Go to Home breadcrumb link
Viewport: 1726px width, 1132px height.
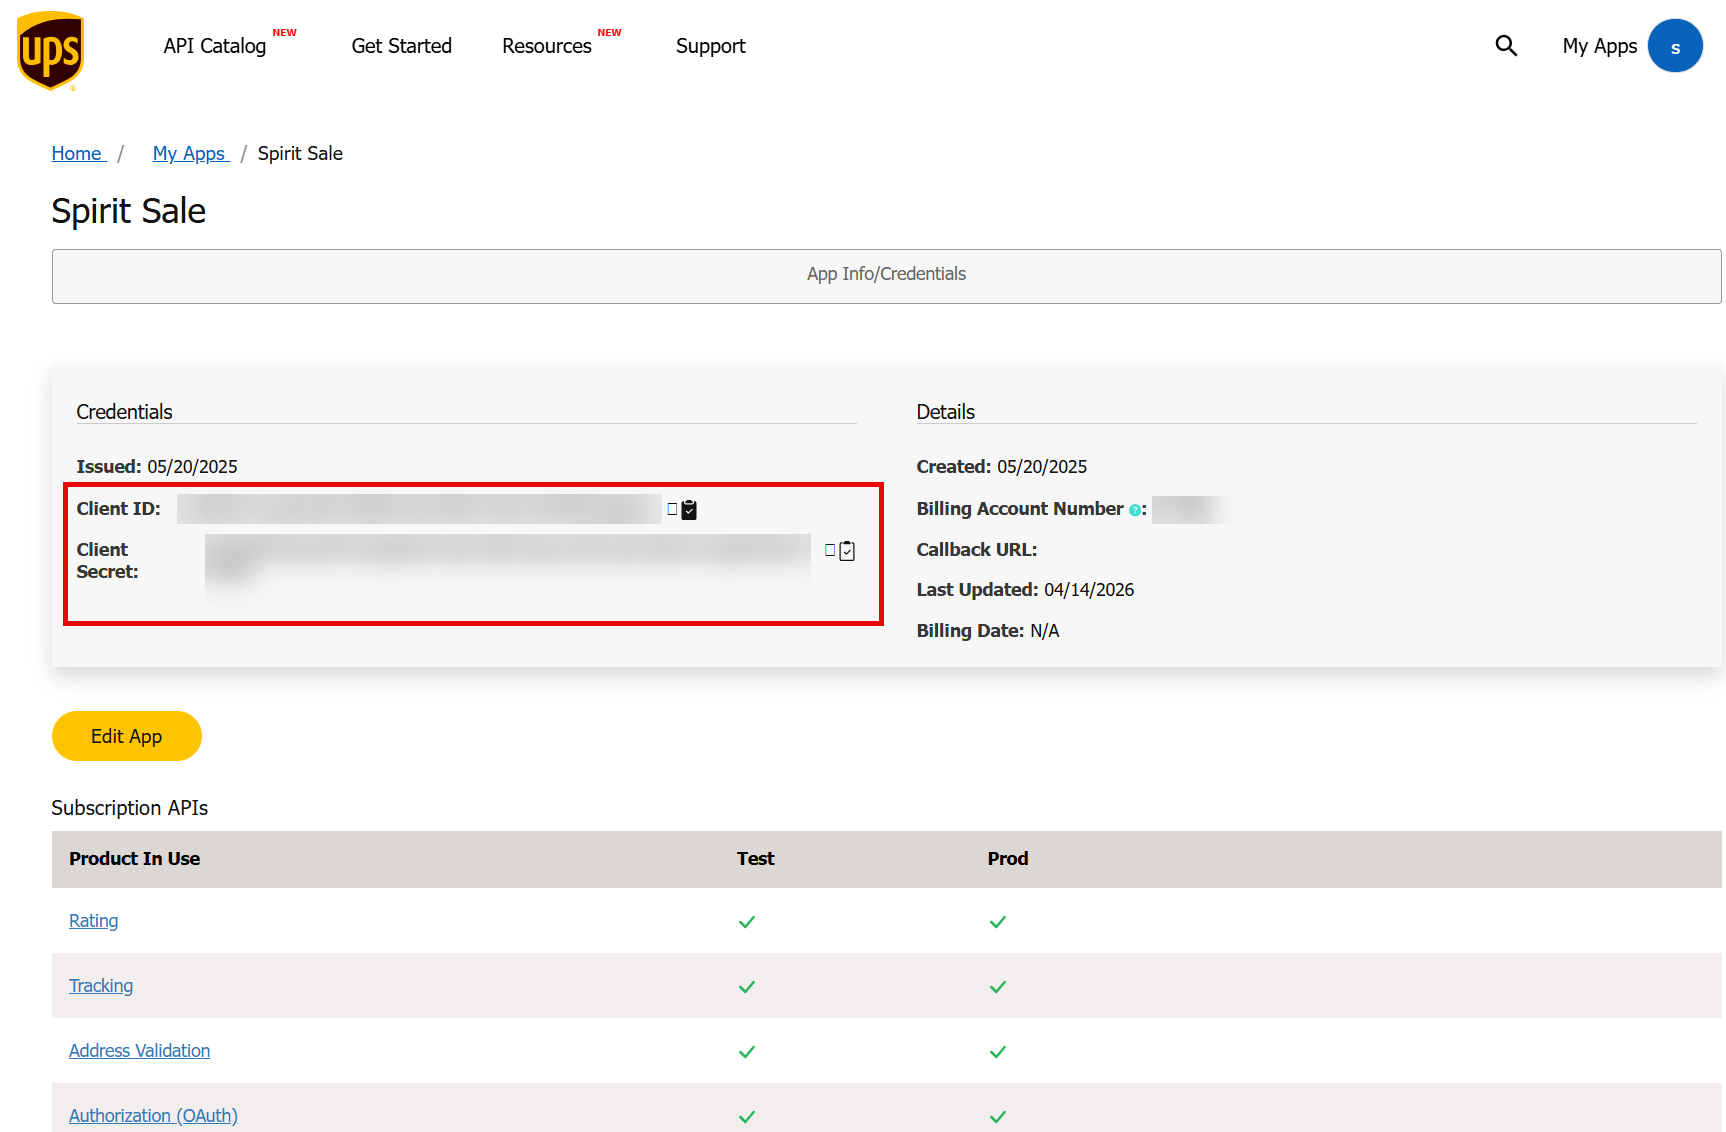point(77,153)
